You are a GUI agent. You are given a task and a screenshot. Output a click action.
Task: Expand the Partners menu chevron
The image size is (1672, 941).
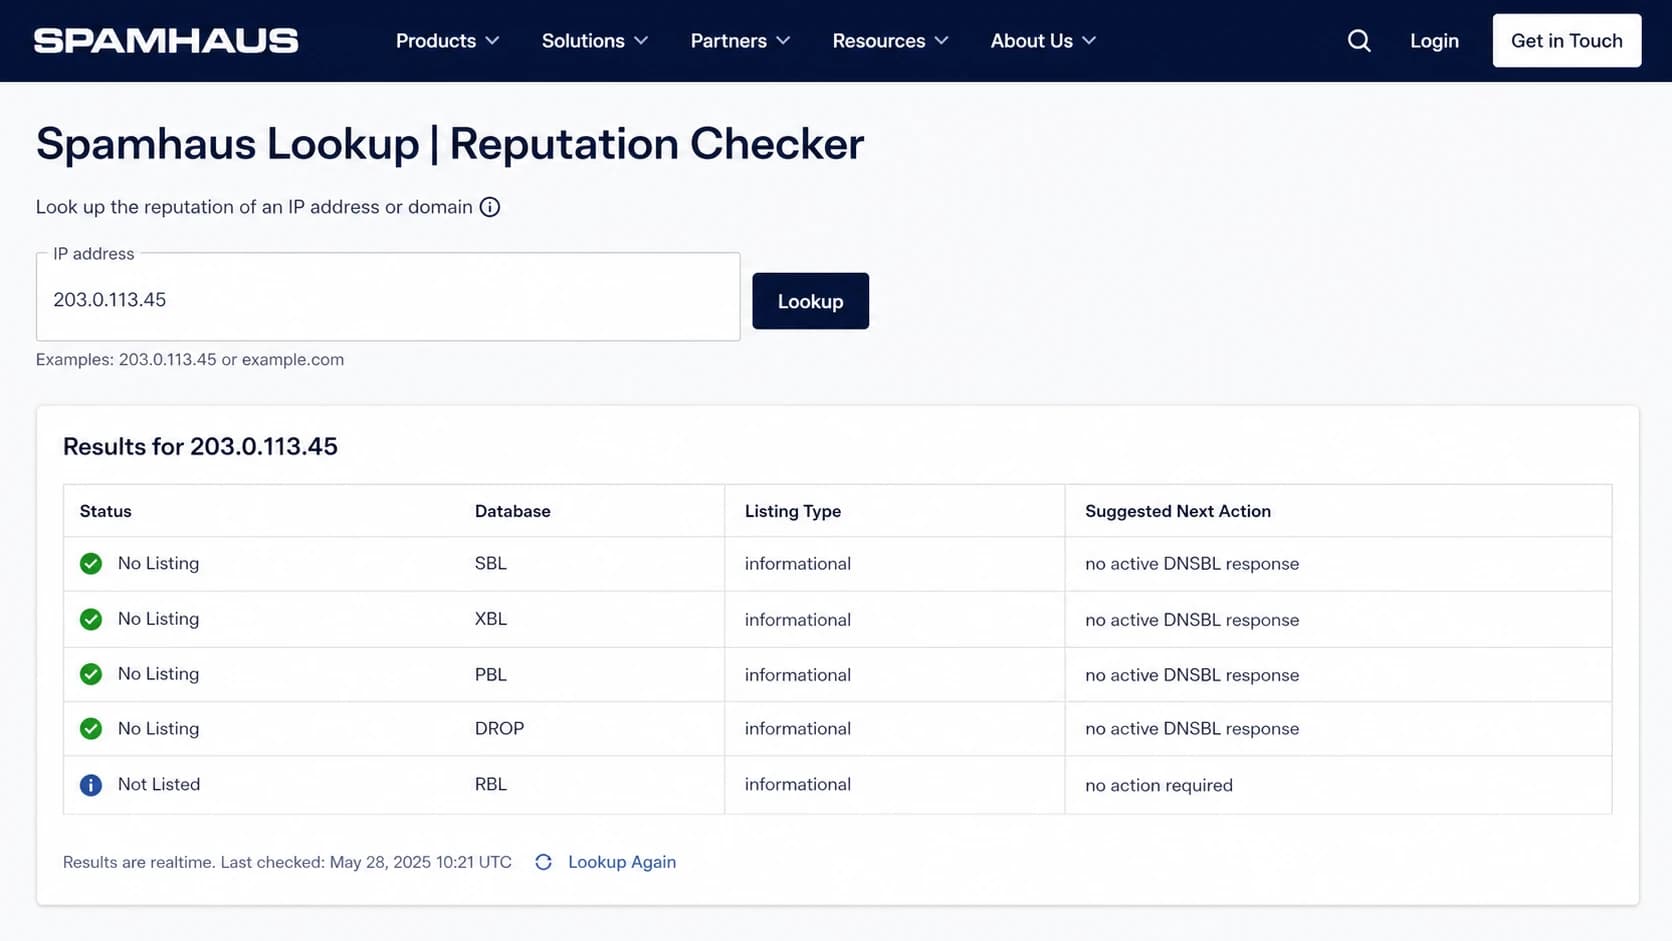pyautogui.click(x=783, y=41)
